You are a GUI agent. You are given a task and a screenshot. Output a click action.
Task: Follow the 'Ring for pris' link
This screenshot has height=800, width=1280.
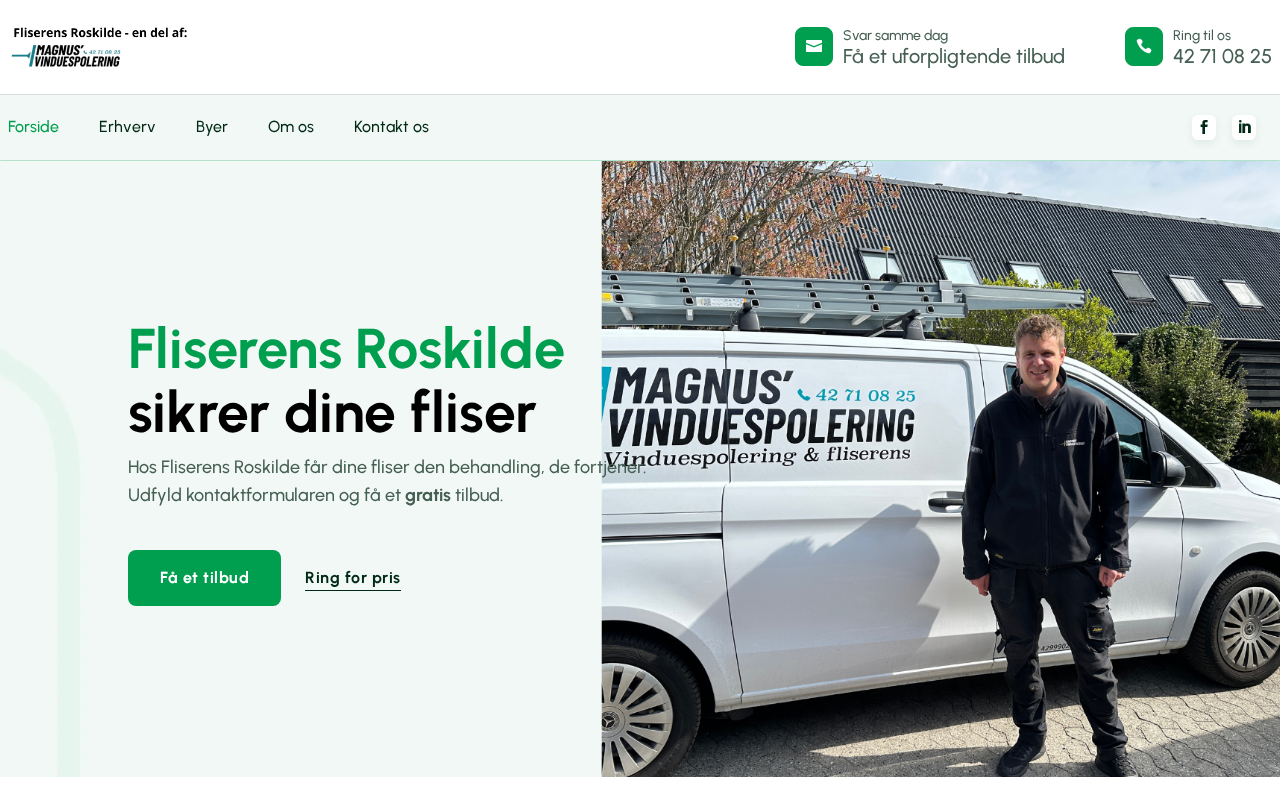click(x=353, y=578)
